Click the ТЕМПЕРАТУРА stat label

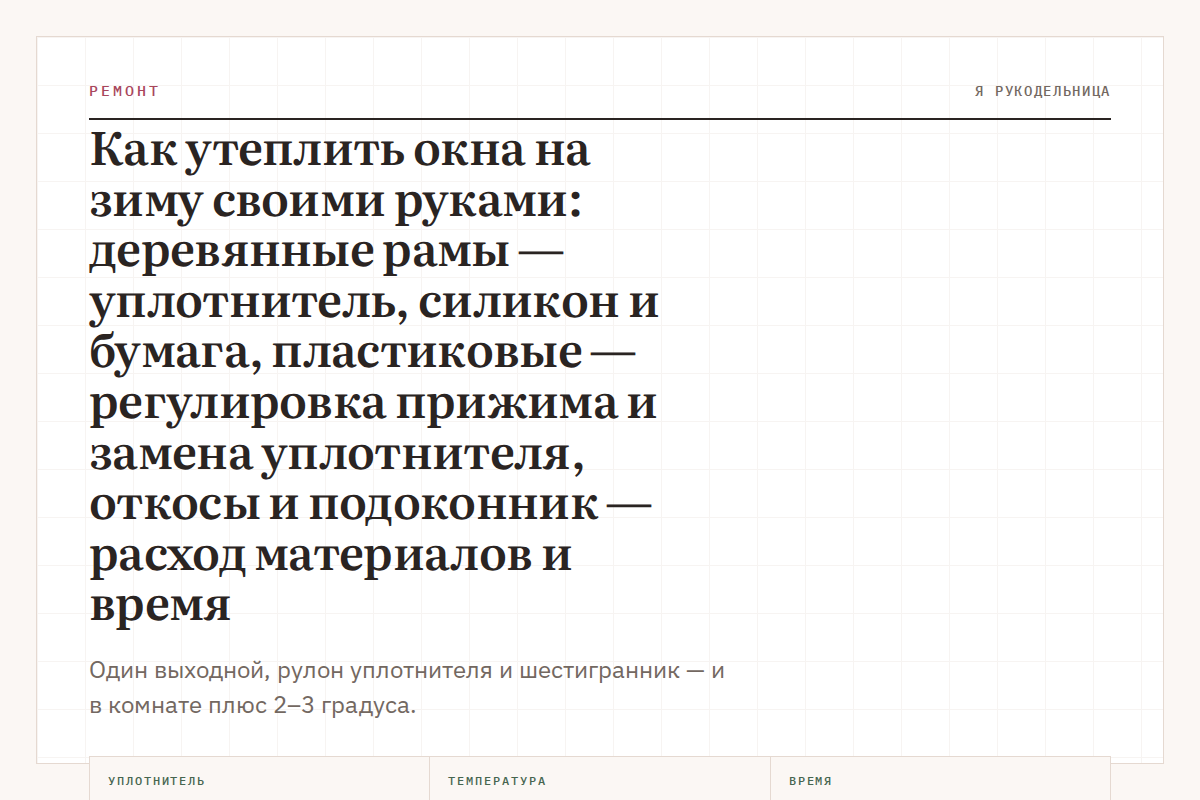click(x=497, y=781)
